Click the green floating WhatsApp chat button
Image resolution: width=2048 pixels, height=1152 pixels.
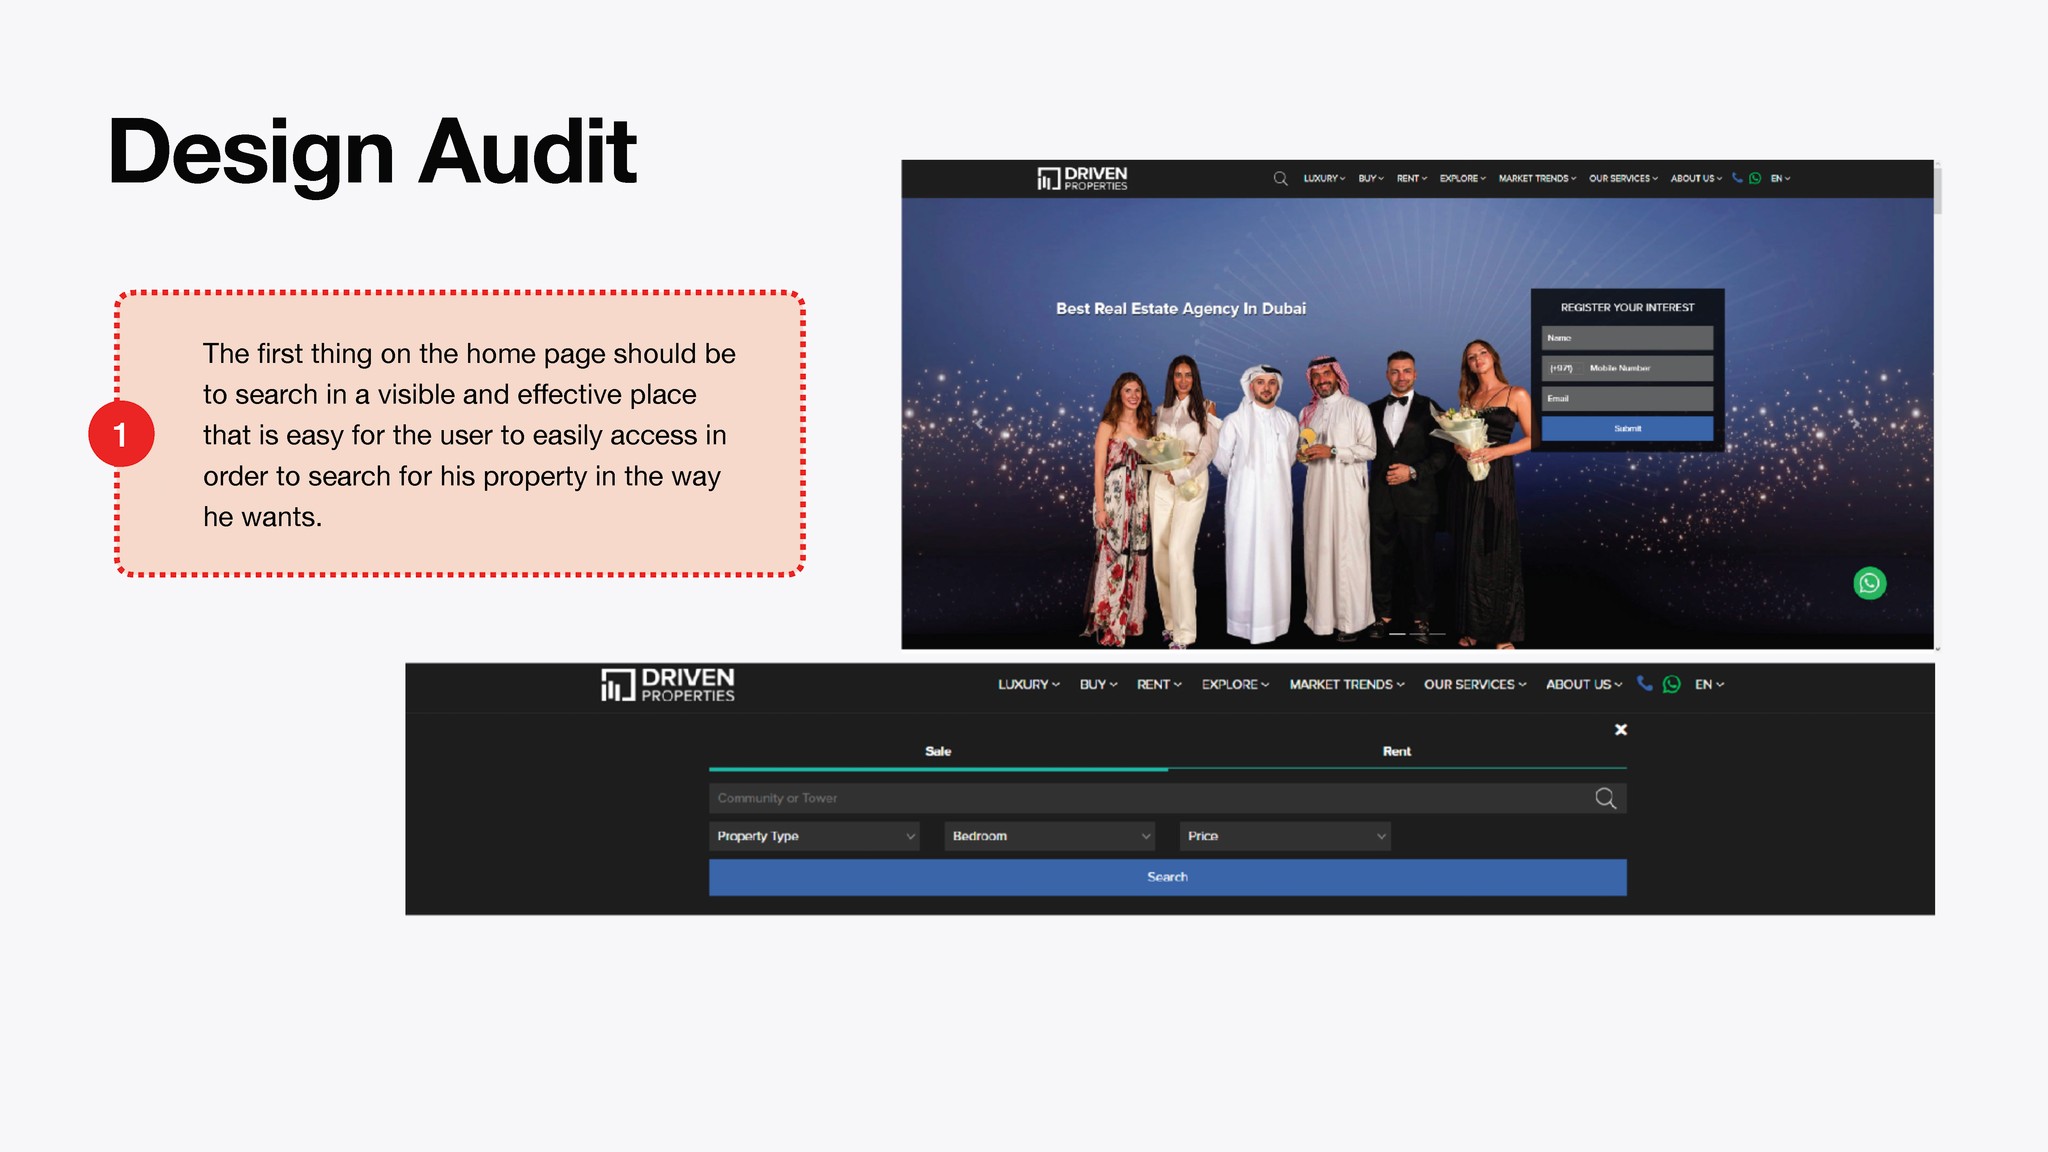coord(1869,583)
